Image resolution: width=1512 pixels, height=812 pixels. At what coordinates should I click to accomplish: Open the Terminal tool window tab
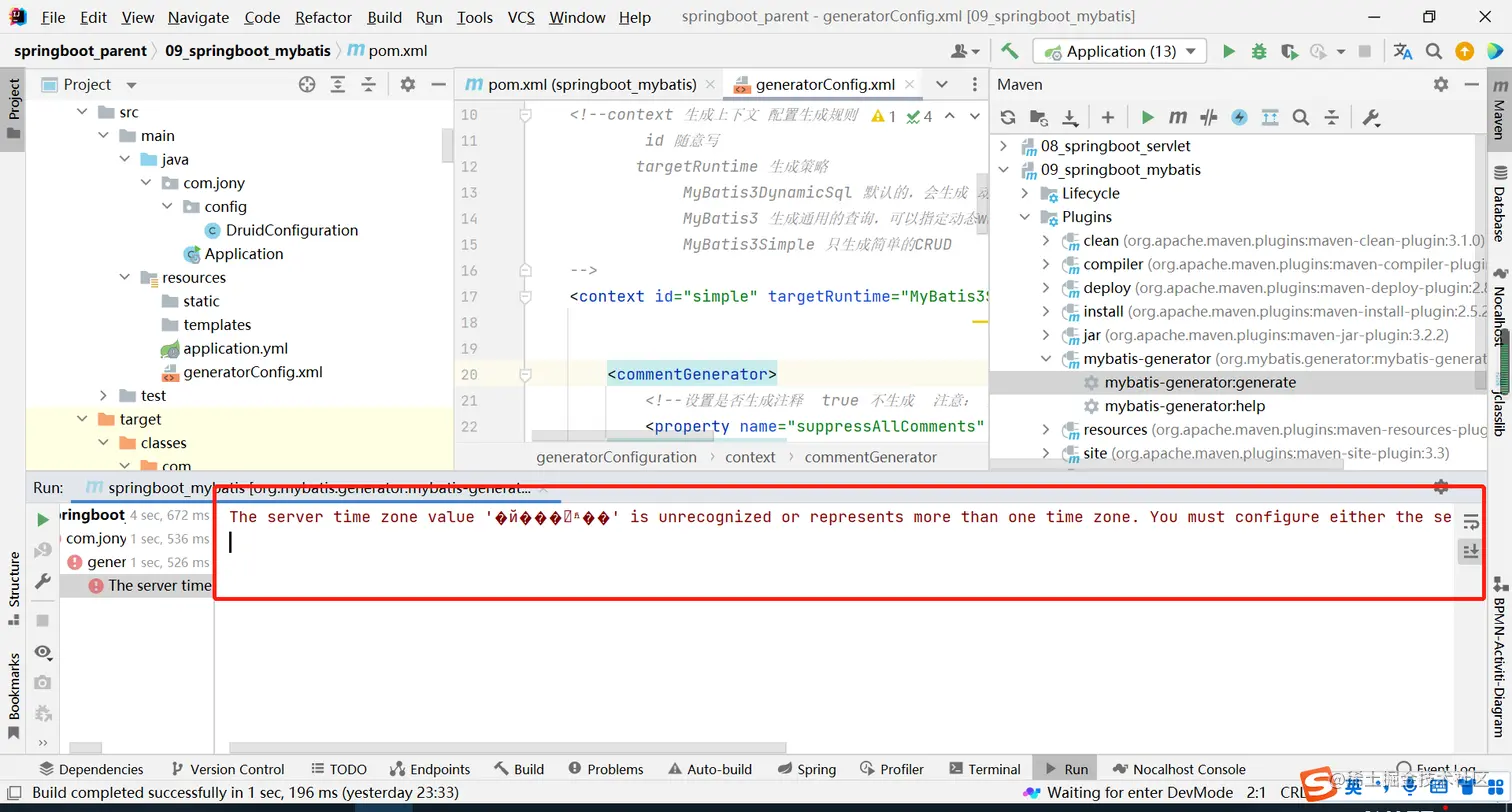click(984, 769)
